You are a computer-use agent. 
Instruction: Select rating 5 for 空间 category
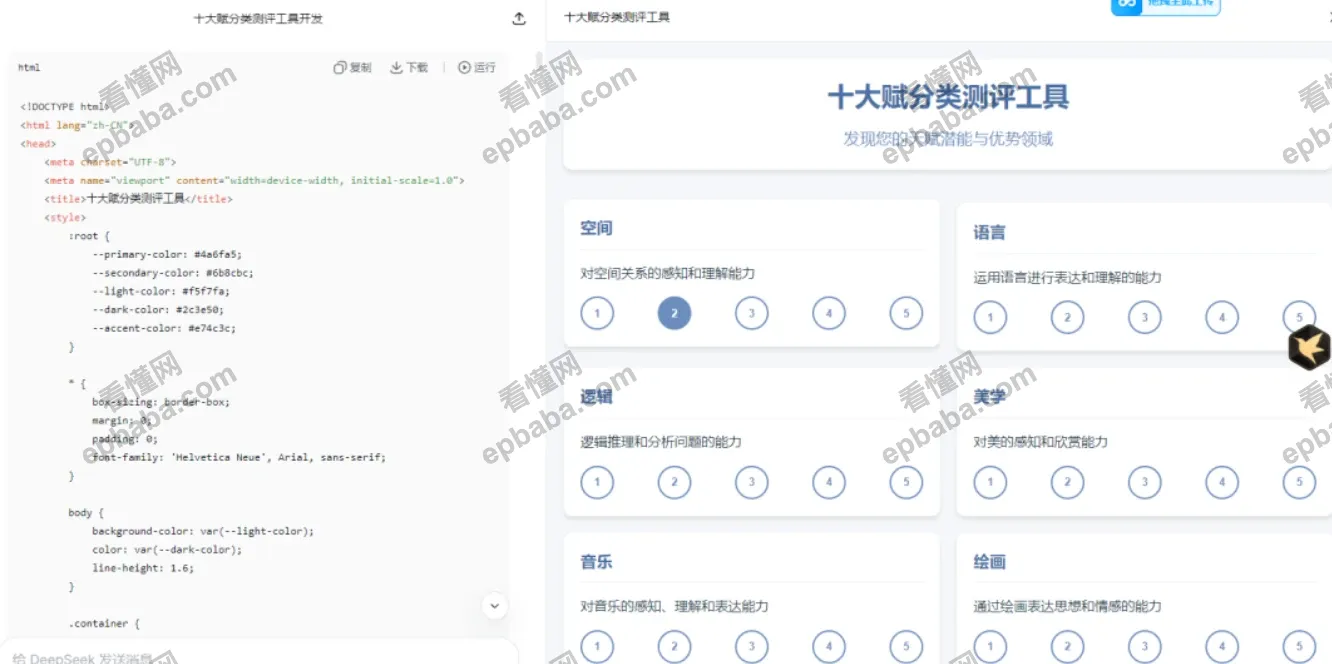click(x=905, y=313)
